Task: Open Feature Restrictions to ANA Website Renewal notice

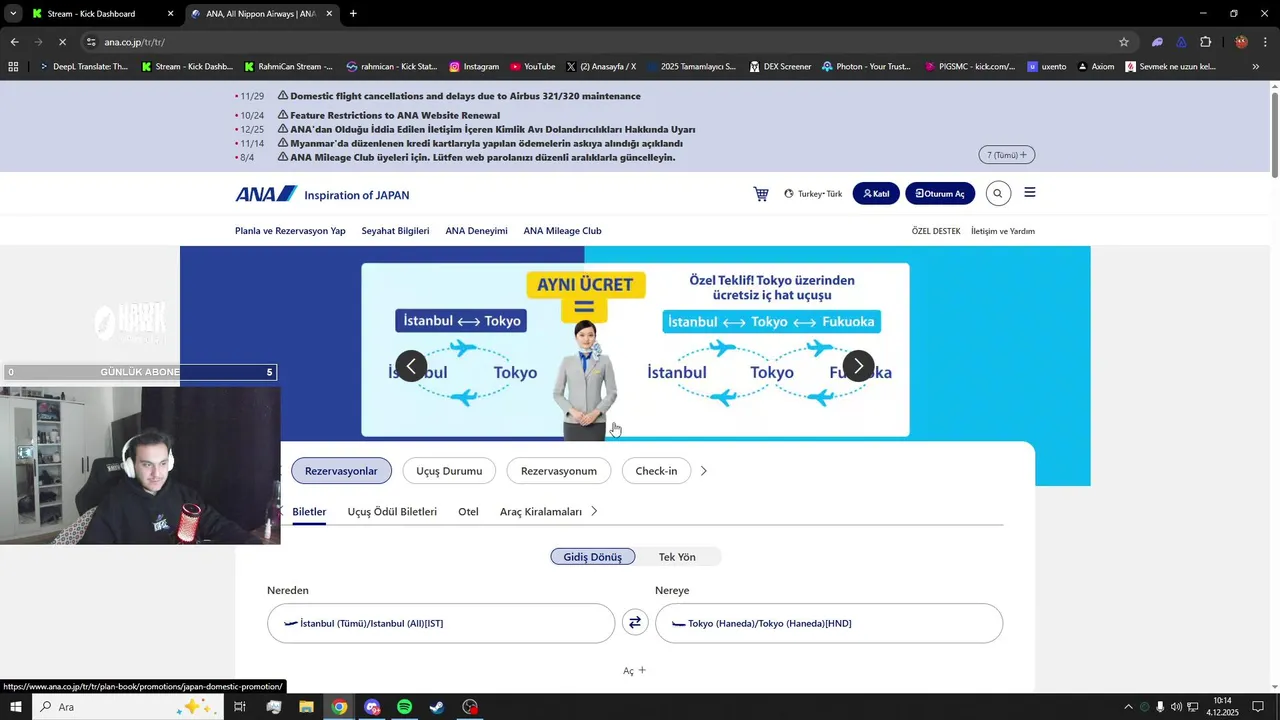Action: click(x=395, y=115)
